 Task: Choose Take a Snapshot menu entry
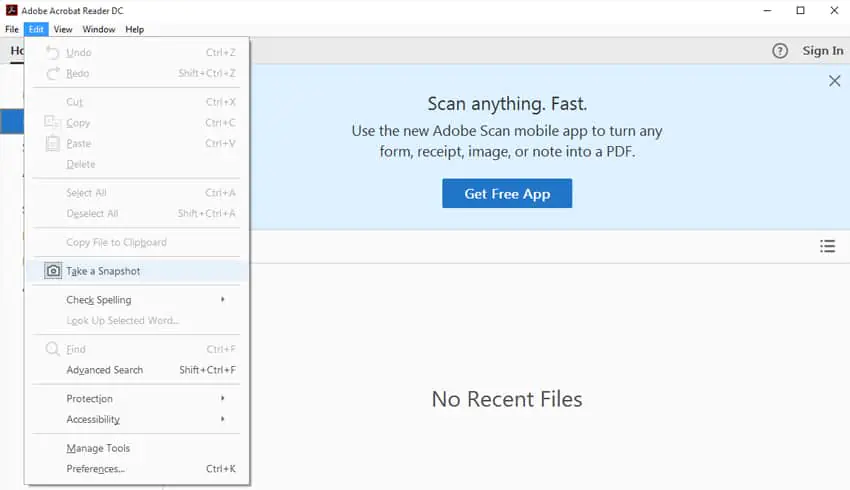[x=137, y=270]
